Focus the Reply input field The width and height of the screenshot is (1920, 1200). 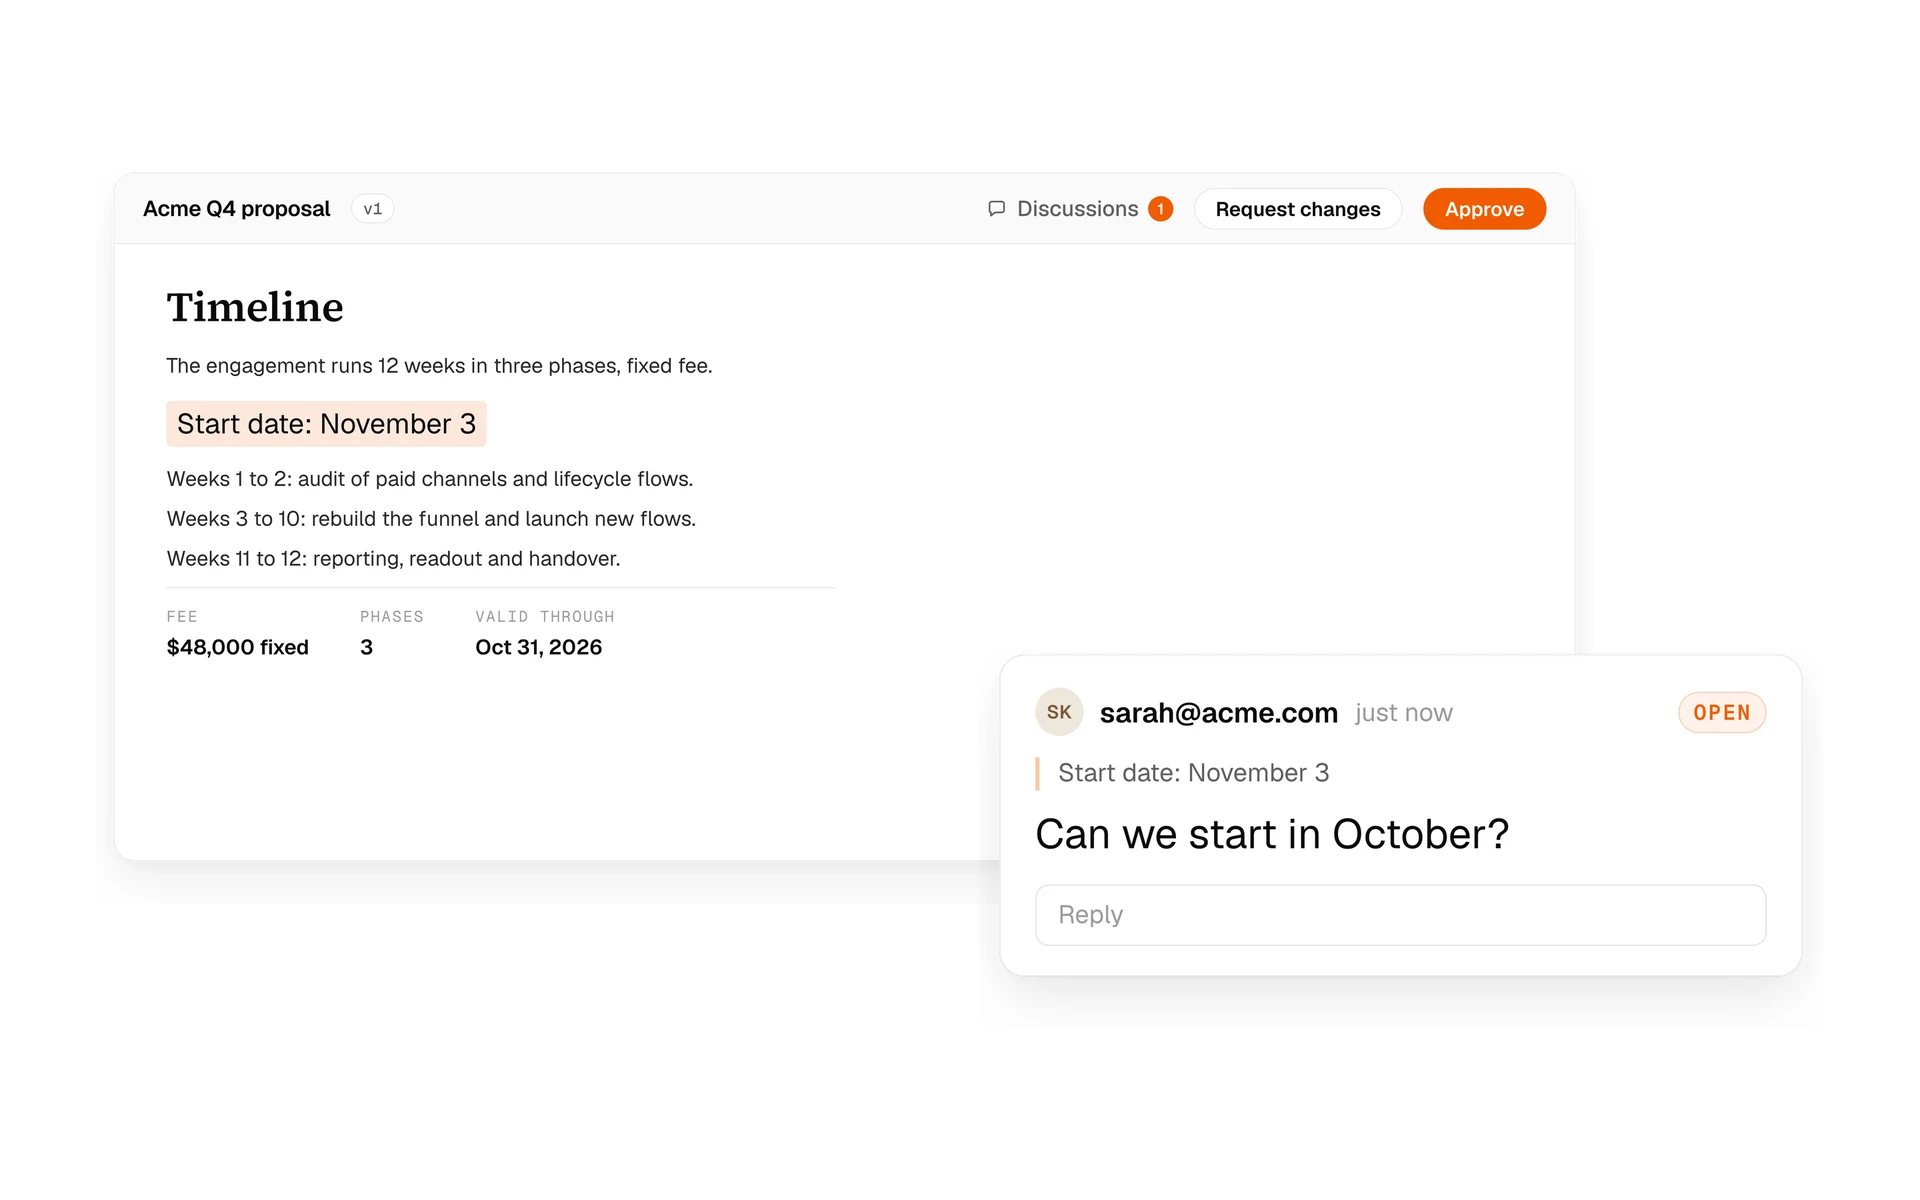1400,915
